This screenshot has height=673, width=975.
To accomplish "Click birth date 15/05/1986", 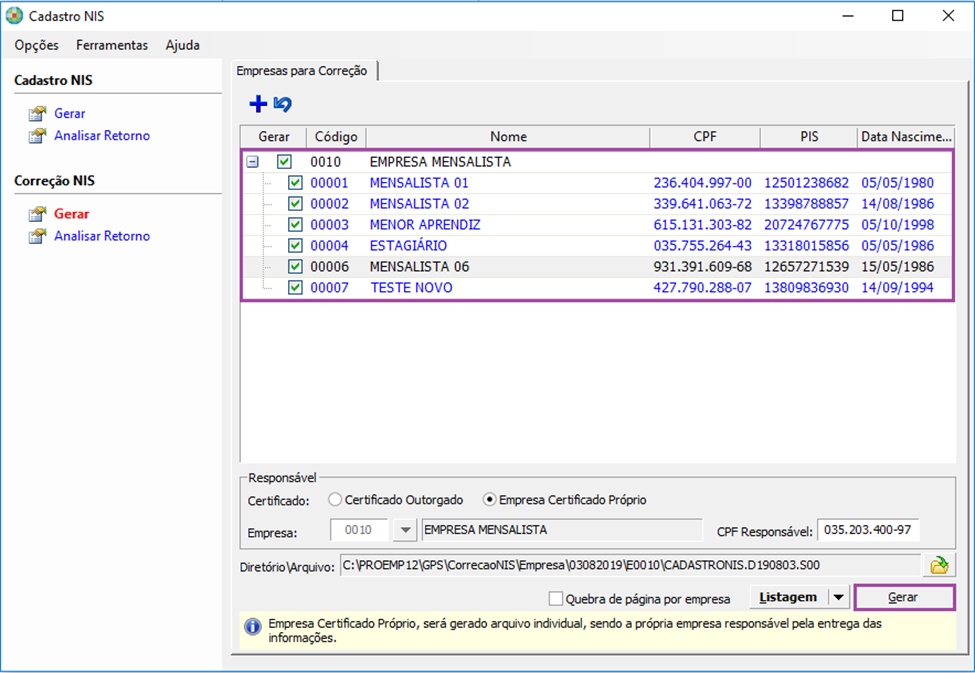I will tap(898, 267).
